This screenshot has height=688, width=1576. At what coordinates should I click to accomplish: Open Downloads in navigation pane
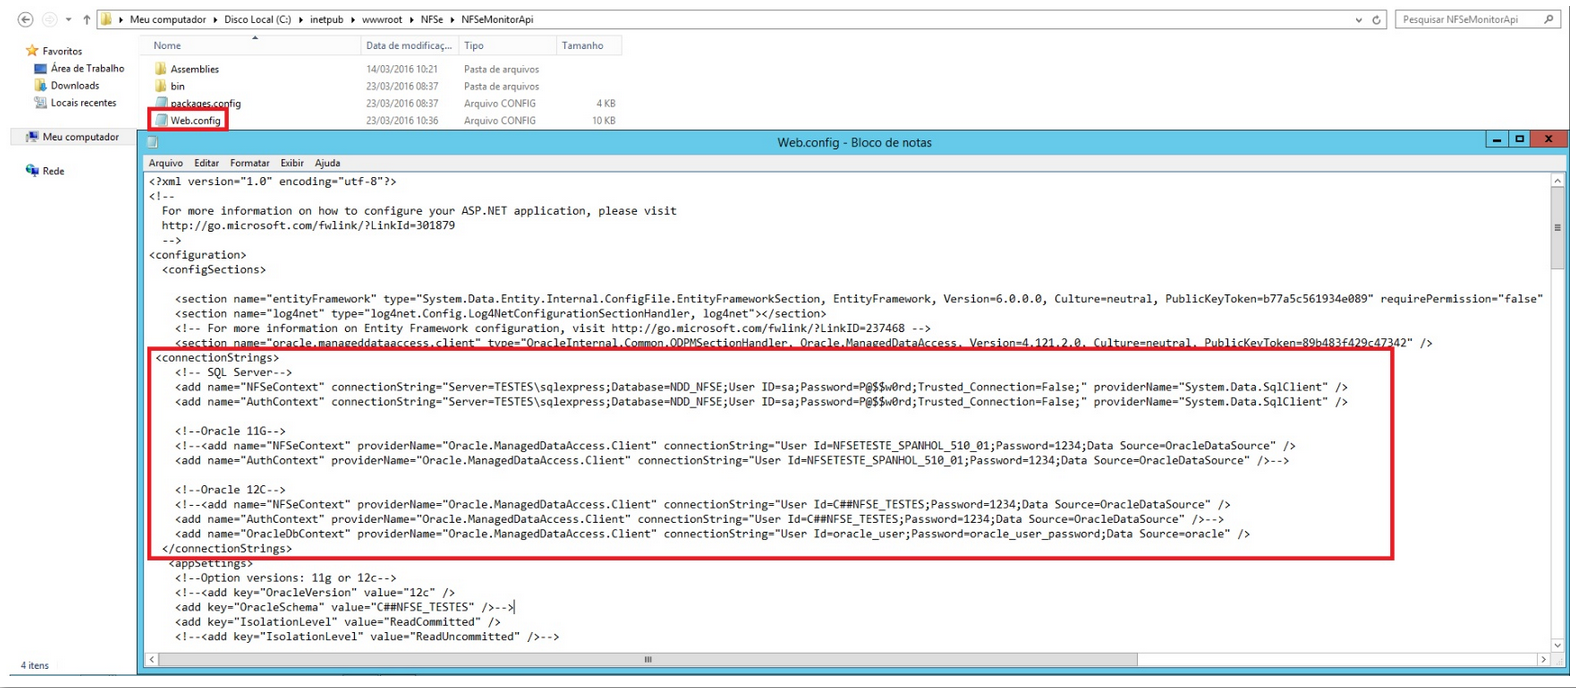click(x=74, y=85)
